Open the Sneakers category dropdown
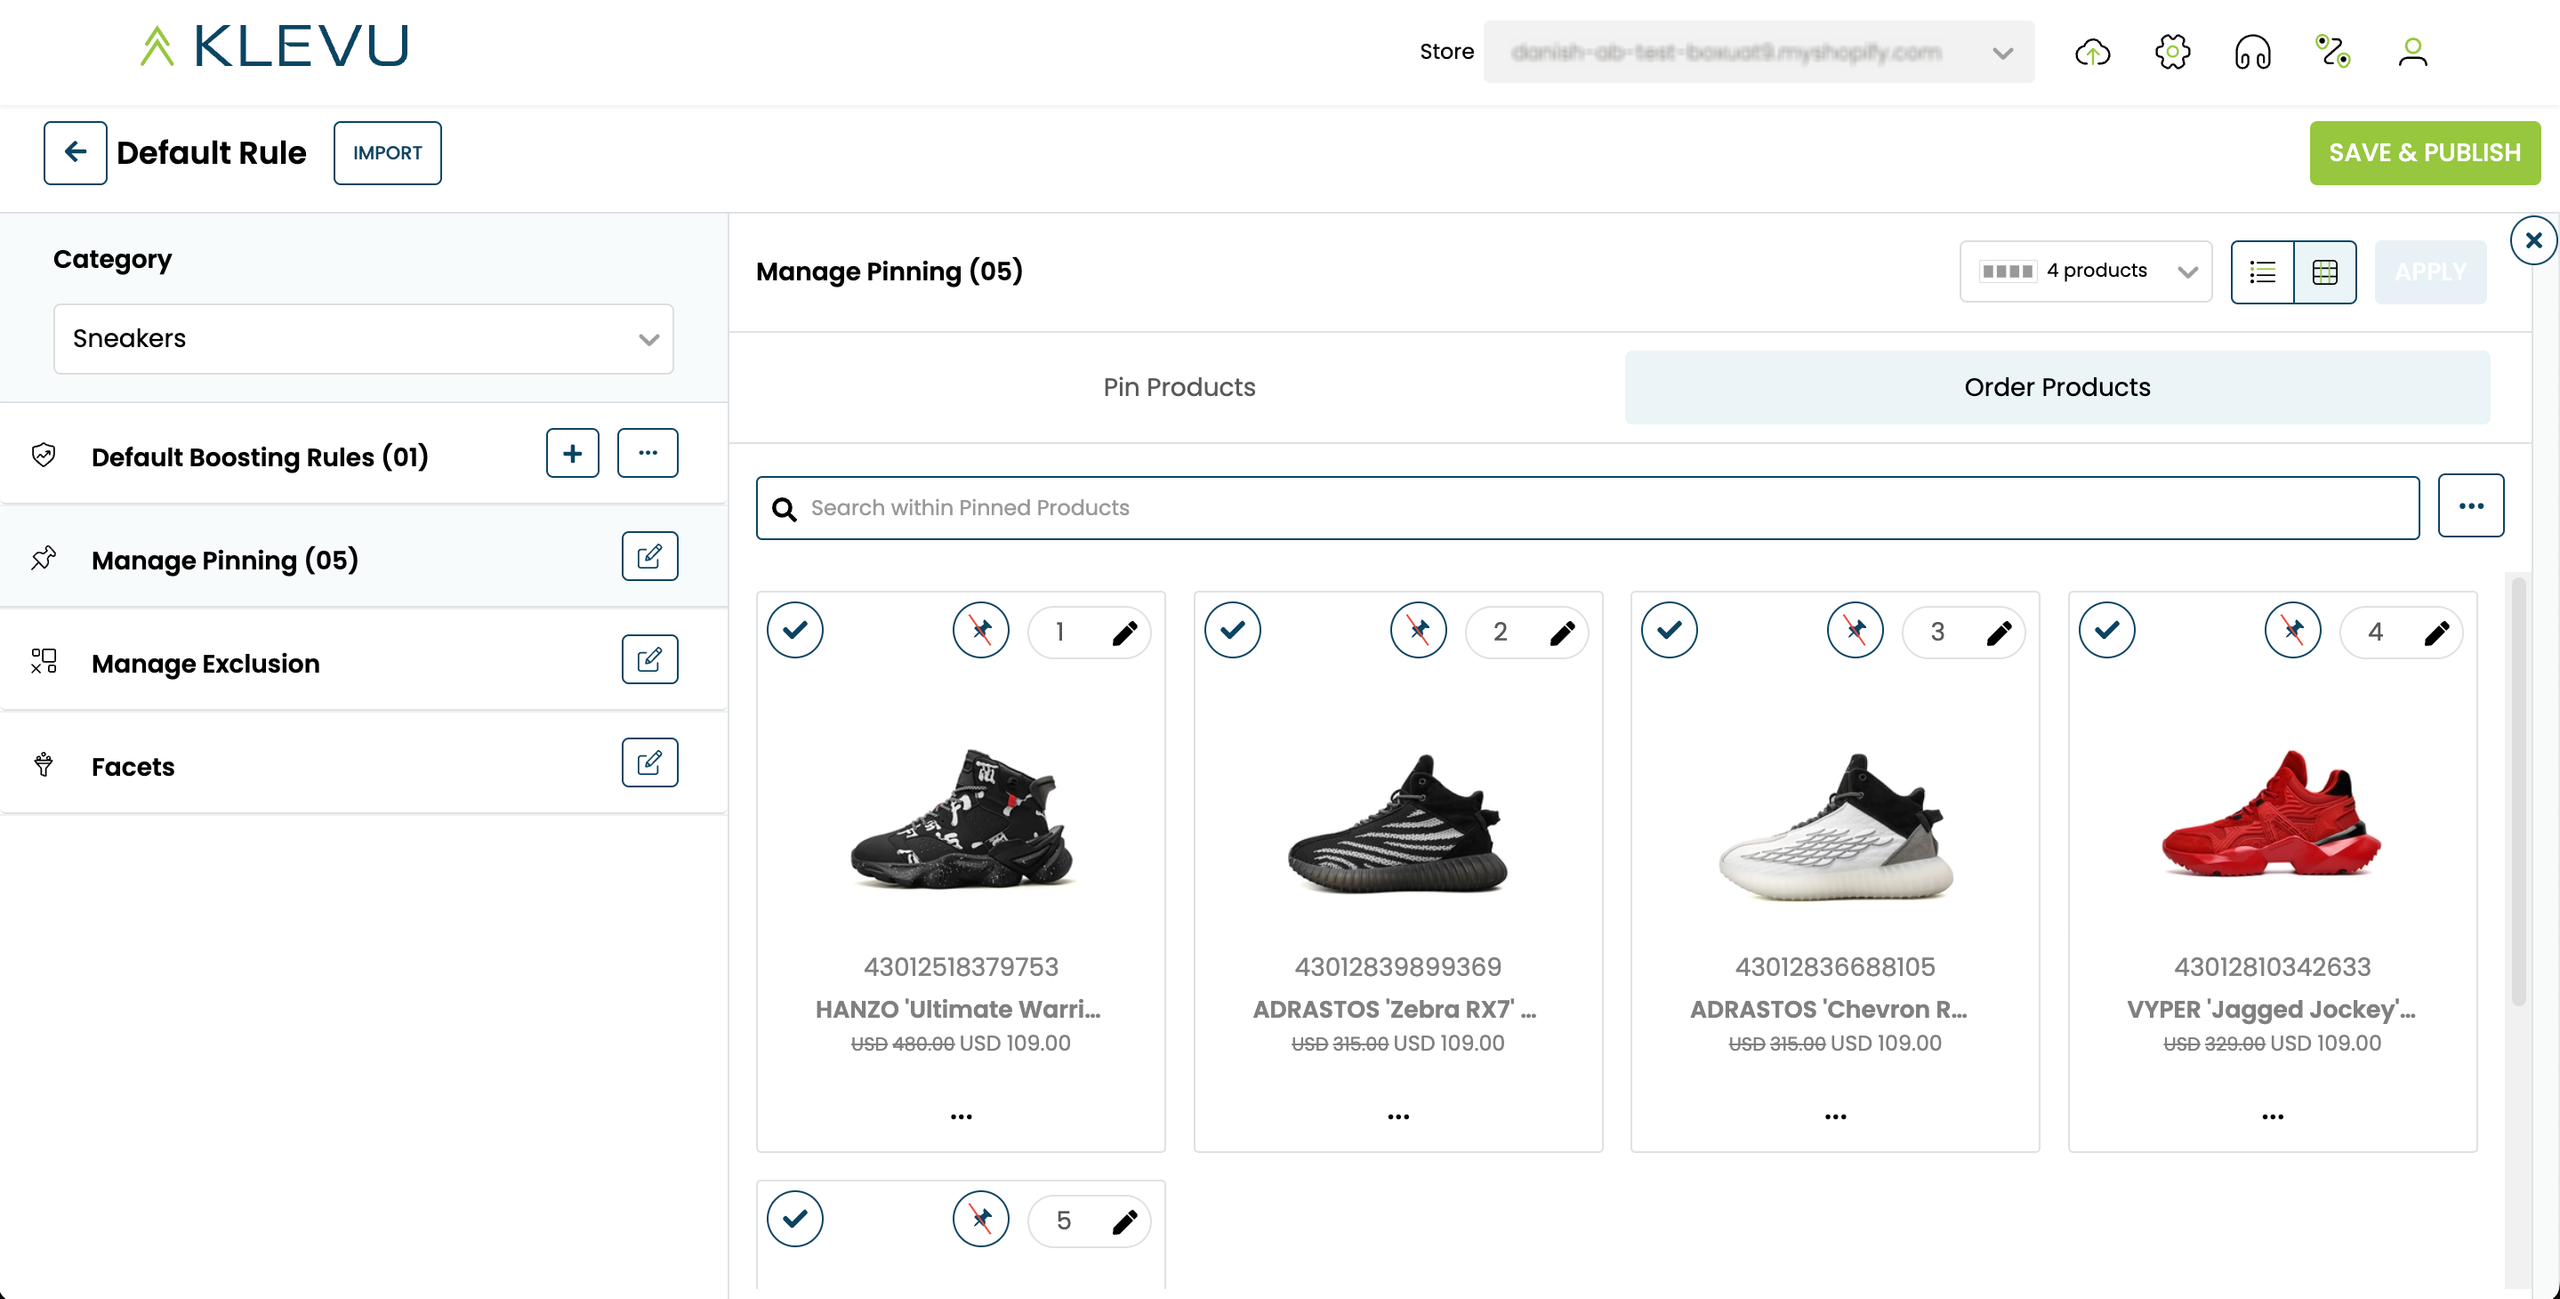This screenshot has height=1299, width=2560. (363, 339)
